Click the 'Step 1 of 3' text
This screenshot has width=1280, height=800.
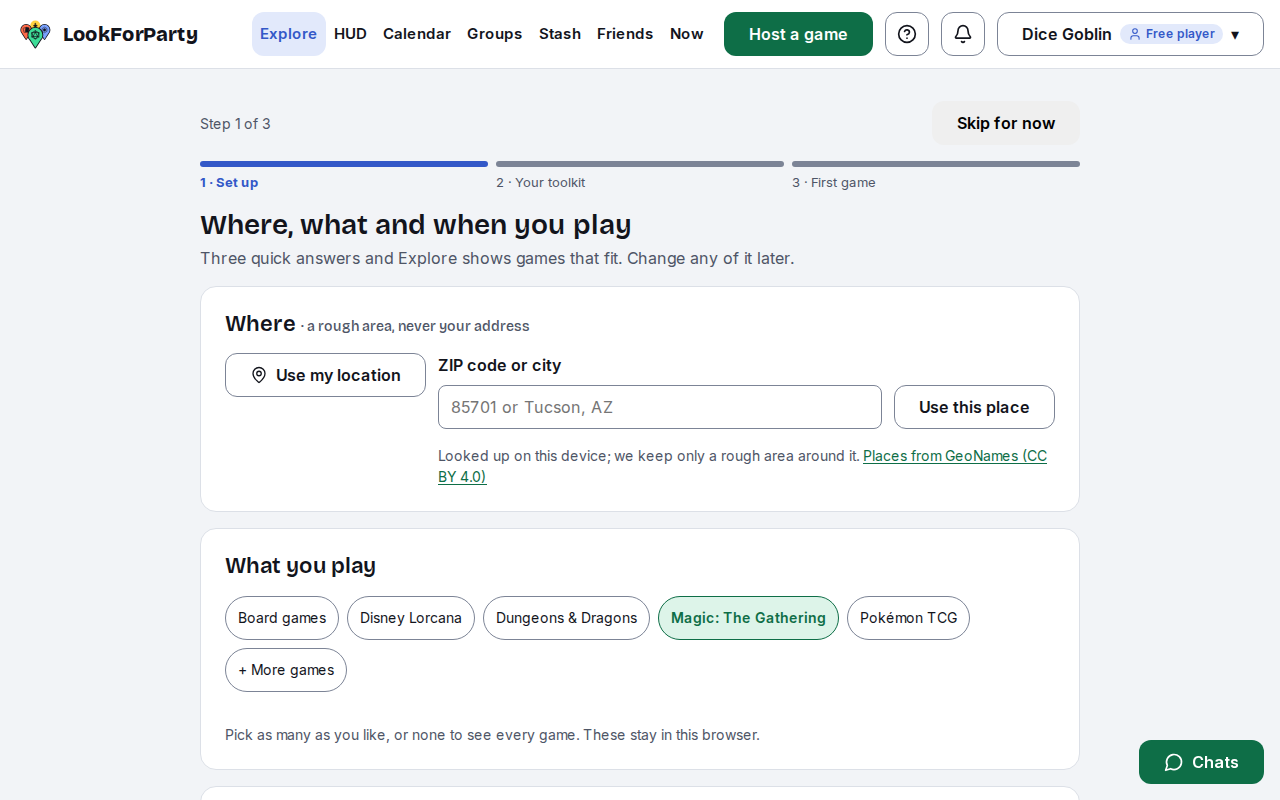pyautogui.click(x=235, y=124)
